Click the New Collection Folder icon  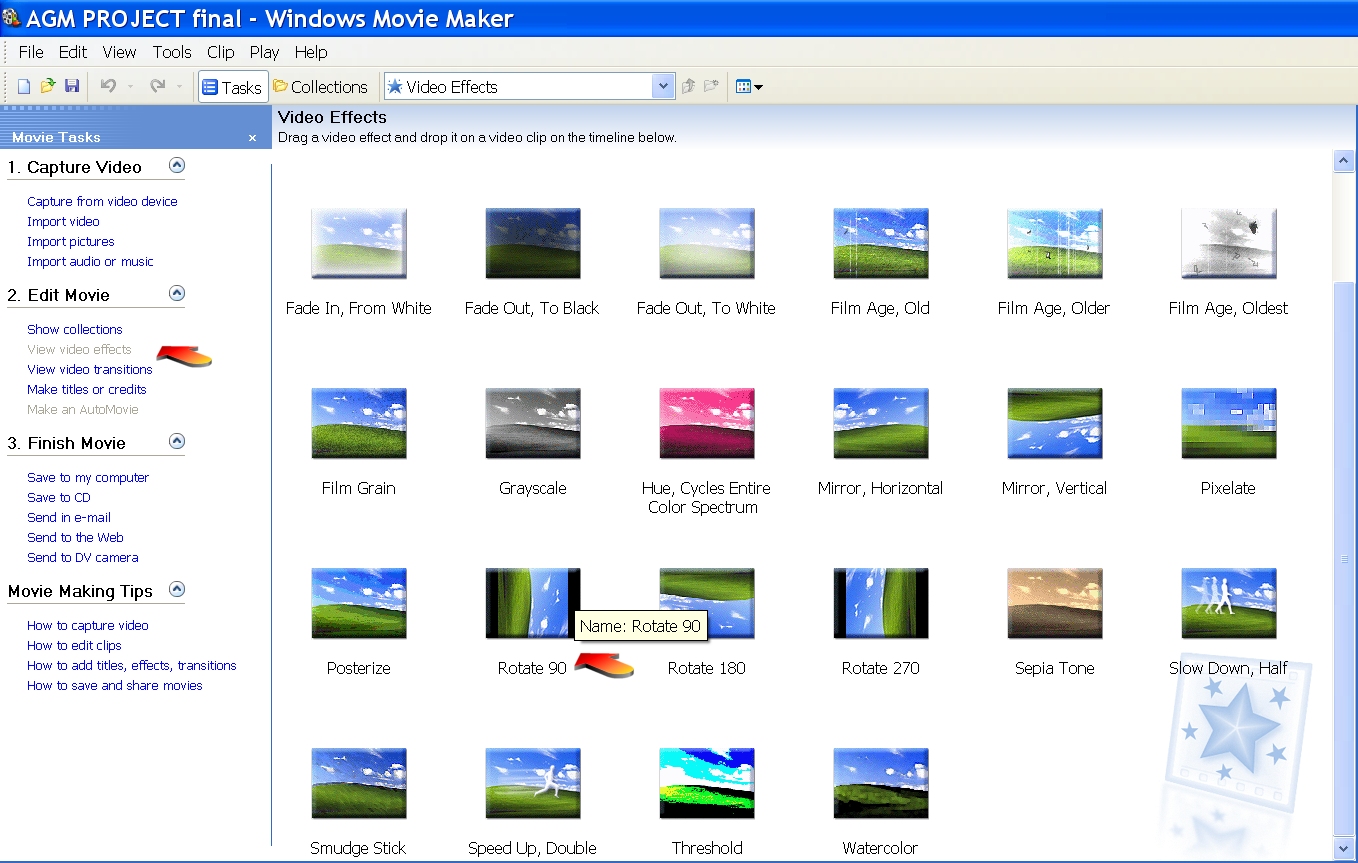pyautogui.click(x=711, y=87)
